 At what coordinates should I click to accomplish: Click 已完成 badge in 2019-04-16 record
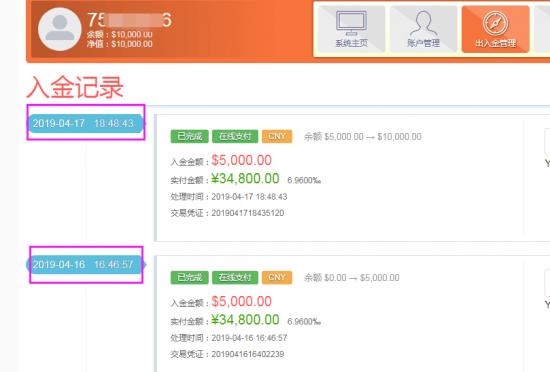[189, 278]
